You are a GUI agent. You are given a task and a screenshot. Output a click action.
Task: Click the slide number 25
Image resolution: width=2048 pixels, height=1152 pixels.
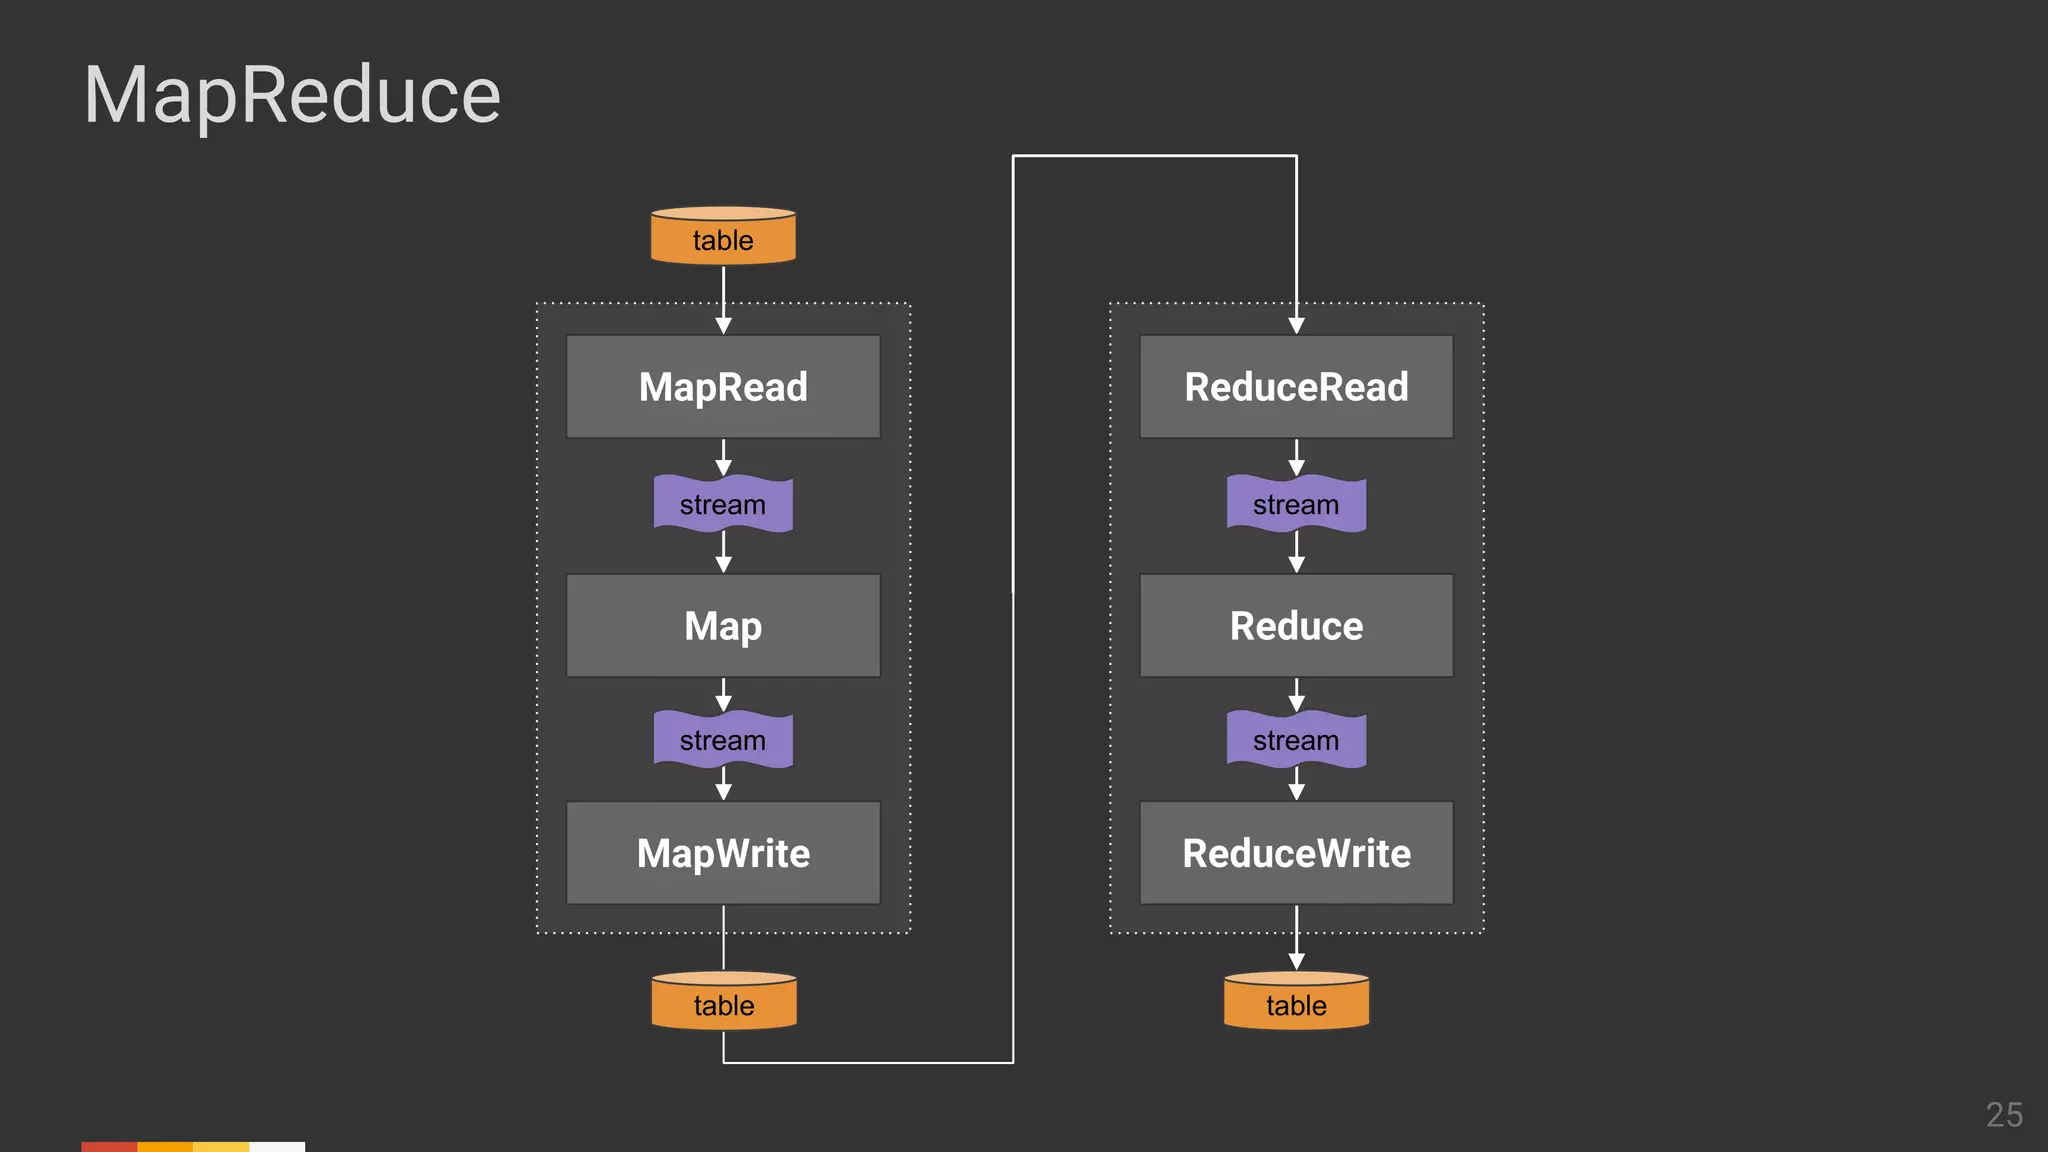coord(2004,1114)
